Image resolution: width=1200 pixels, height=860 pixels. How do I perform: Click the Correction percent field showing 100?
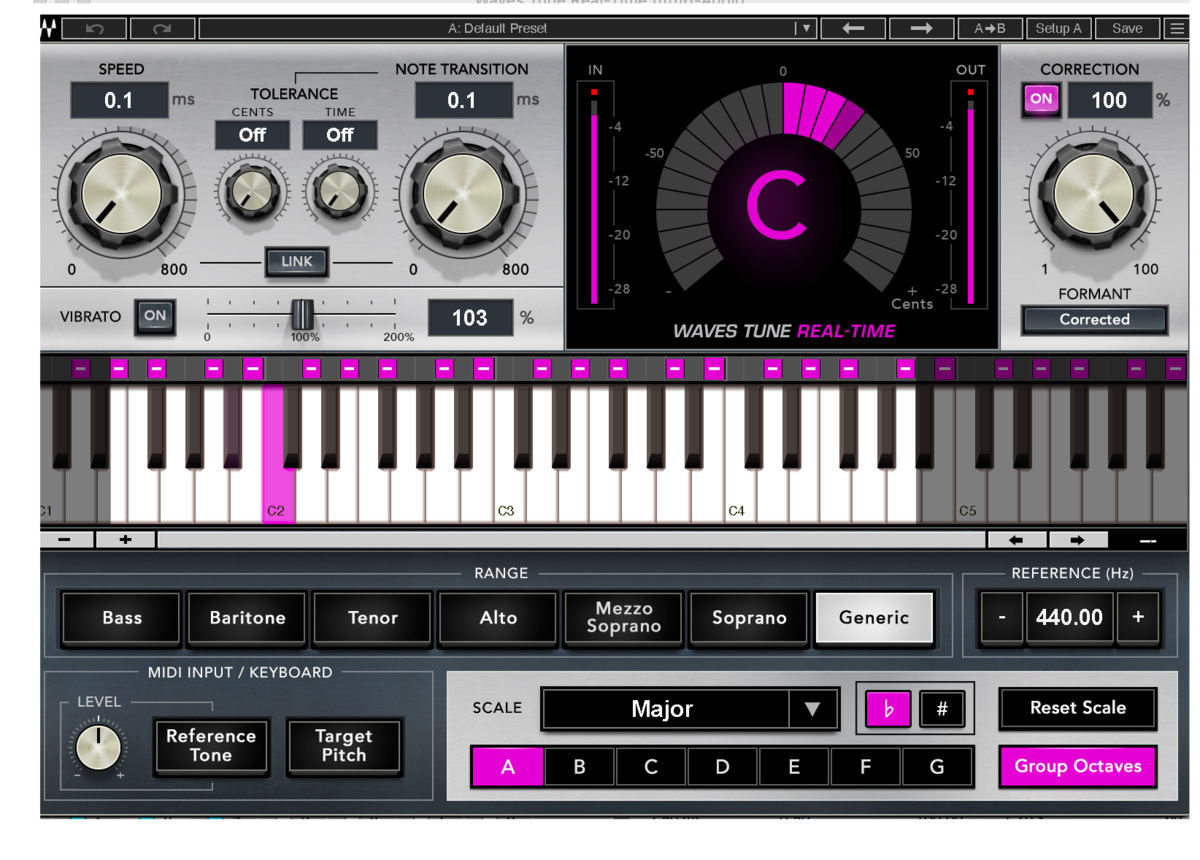[1109, 100]
